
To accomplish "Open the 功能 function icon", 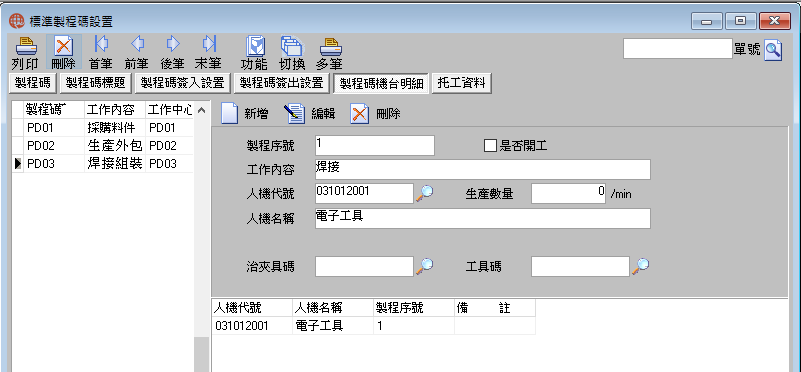I will [255, 46].
